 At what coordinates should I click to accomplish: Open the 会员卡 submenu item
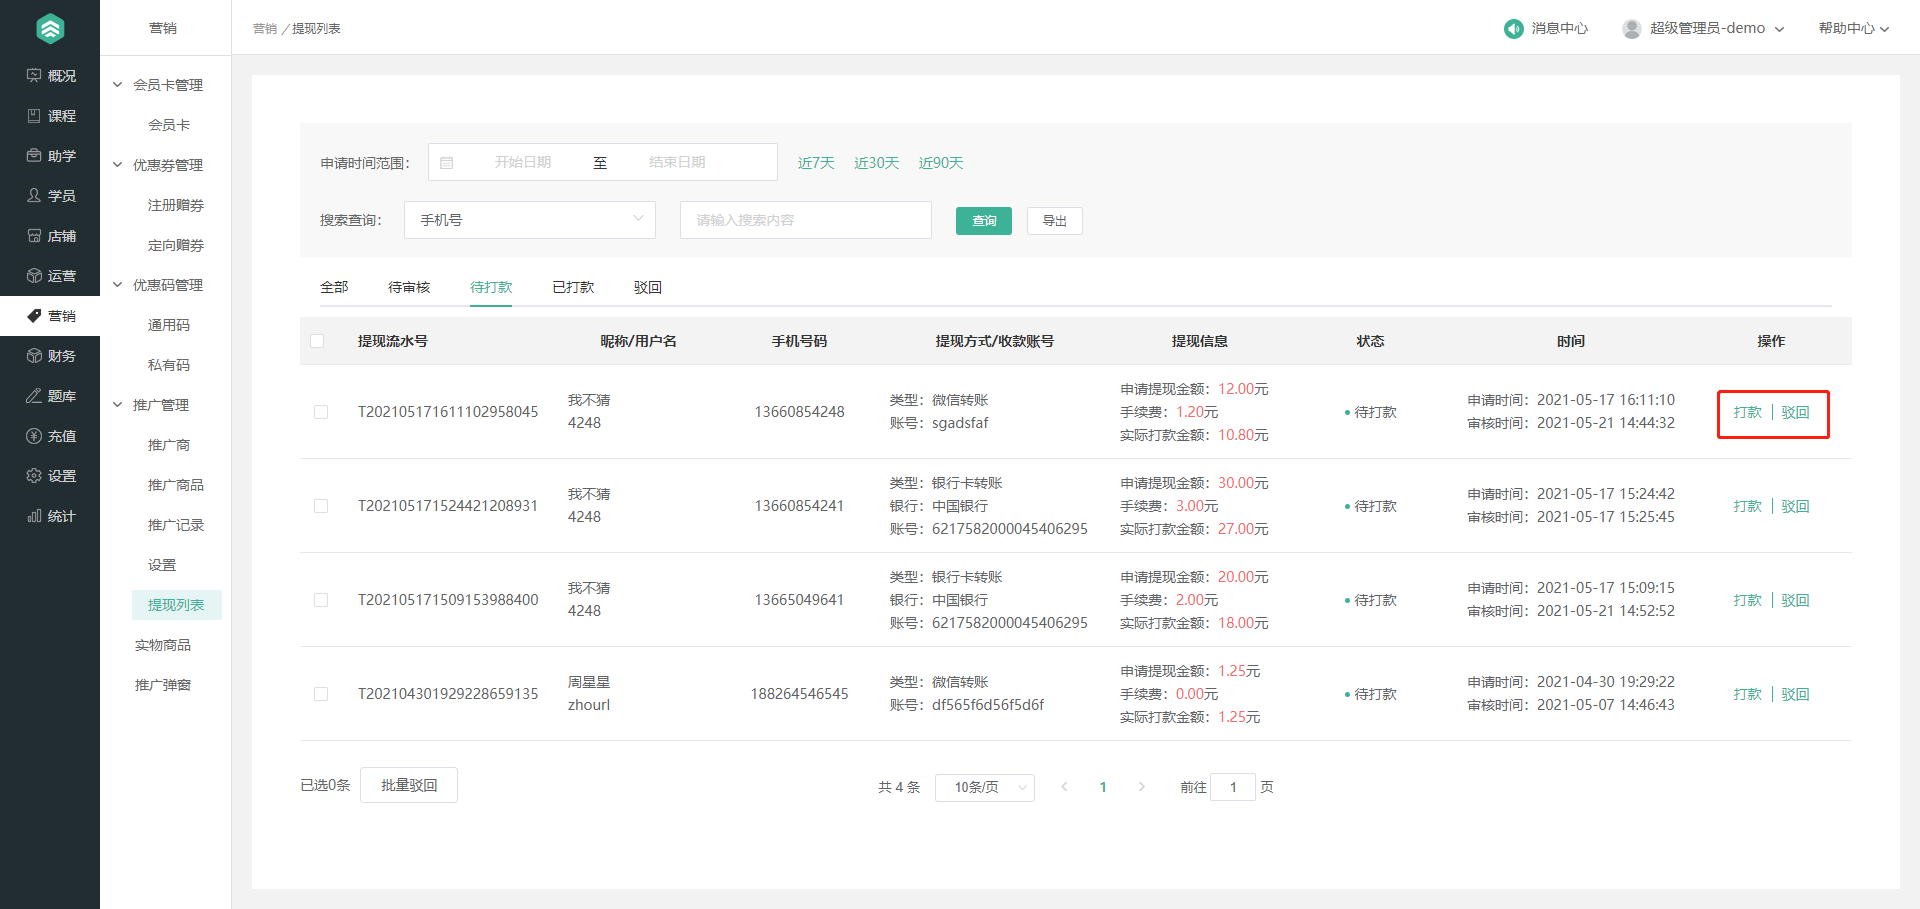(x=169, y=125)
